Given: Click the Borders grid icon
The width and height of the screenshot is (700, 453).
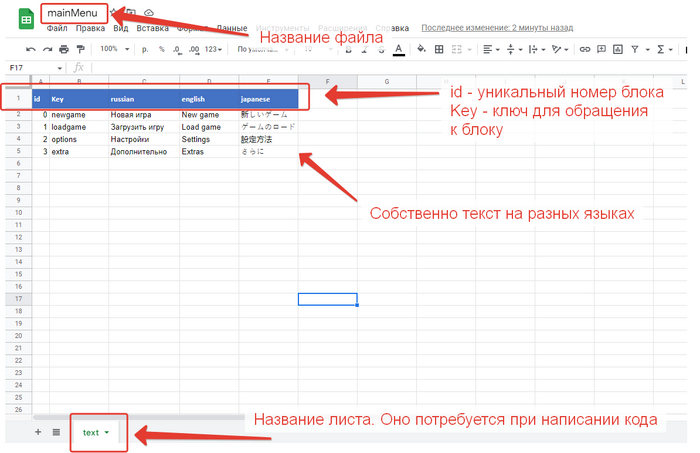Looking at the screenshot, I should [x=439, y=48].
